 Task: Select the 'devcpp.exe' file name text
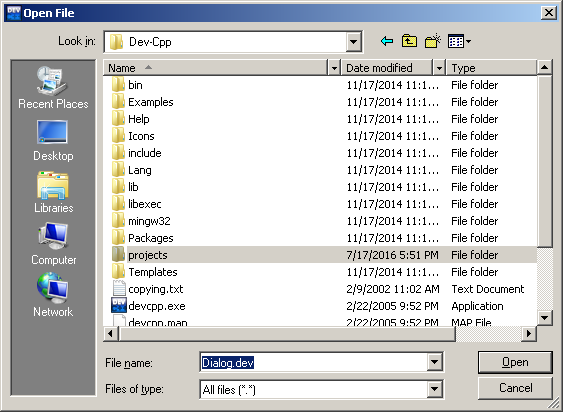click(x=157, y=306)
